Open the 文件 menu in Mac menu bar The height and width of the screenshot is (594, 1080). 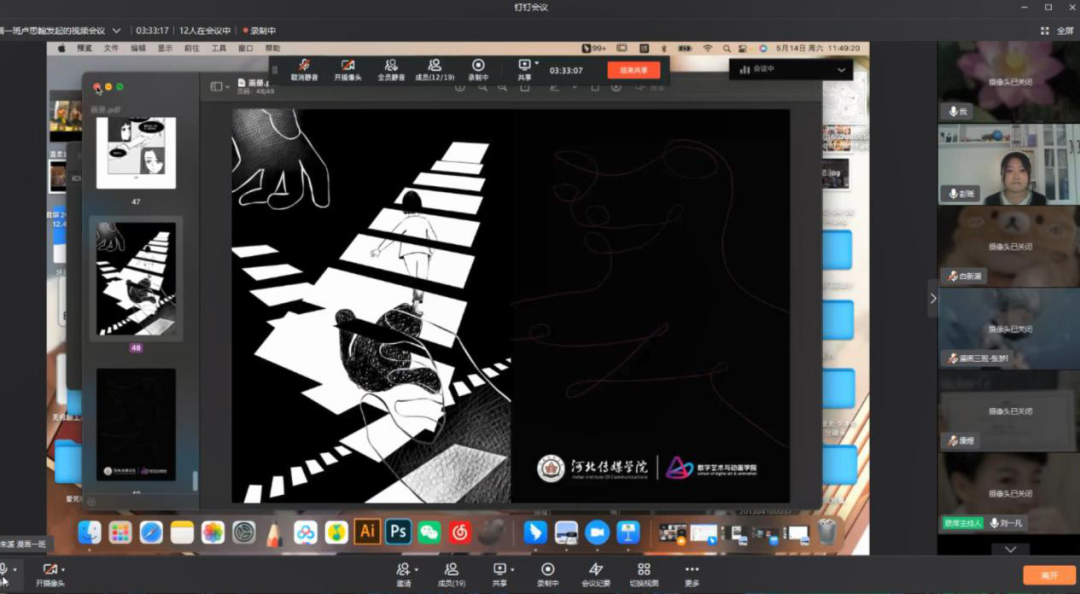click(x=112, y=48)
